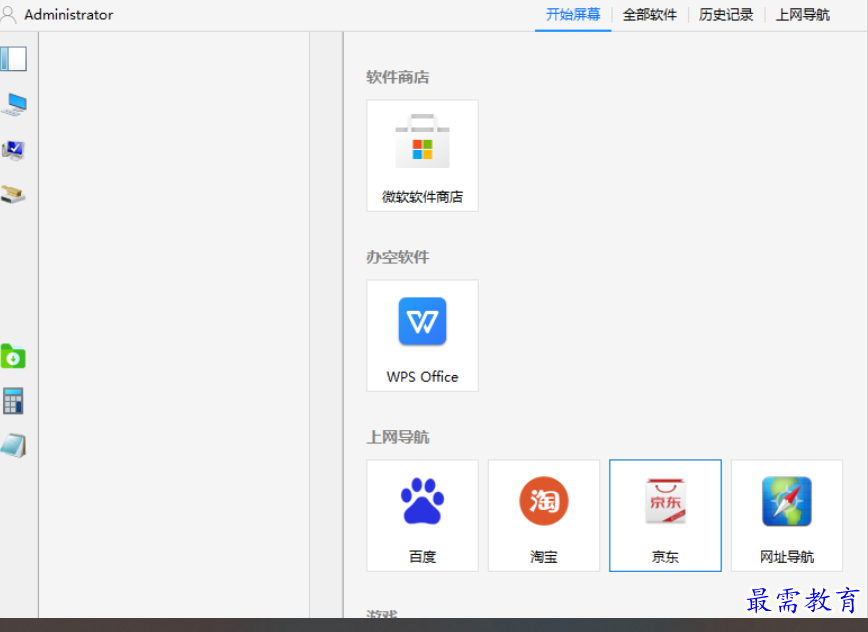Open the 百度 Baidu tile
Image resolution: width=868 pixels, height=632 pixels.
pyautogui.click(x=422, y=515)
